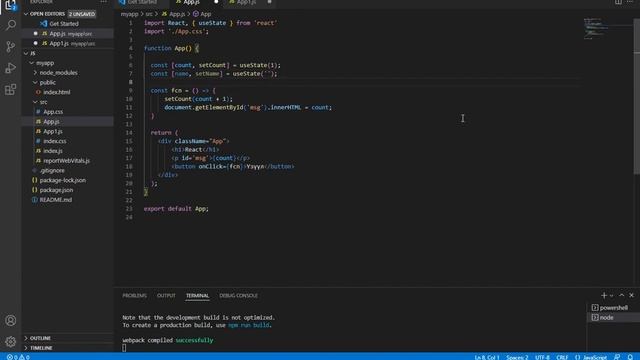The width and height of the screenshot is (640, 360).
Task: Open App1.js in src folder tree
Action: click(x=53, y=131)
